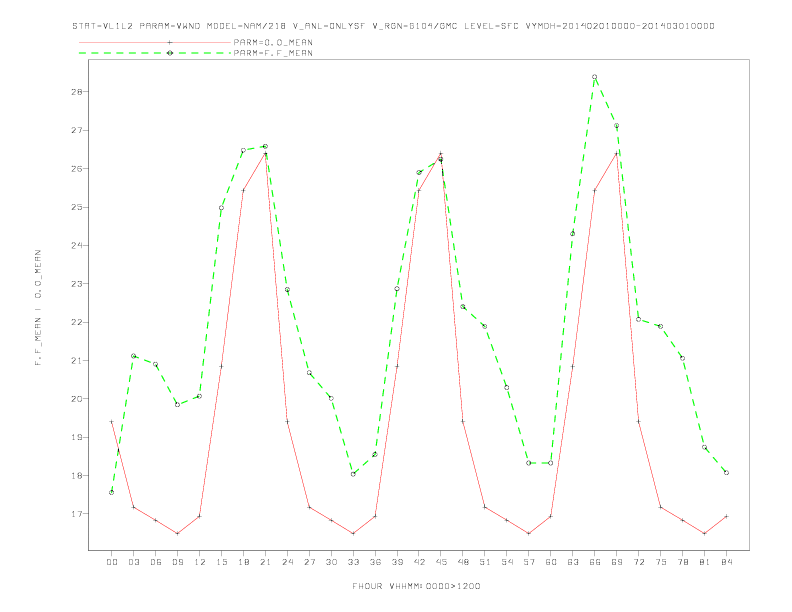Click the red line peak at hour 69

(x=617, y=154)
